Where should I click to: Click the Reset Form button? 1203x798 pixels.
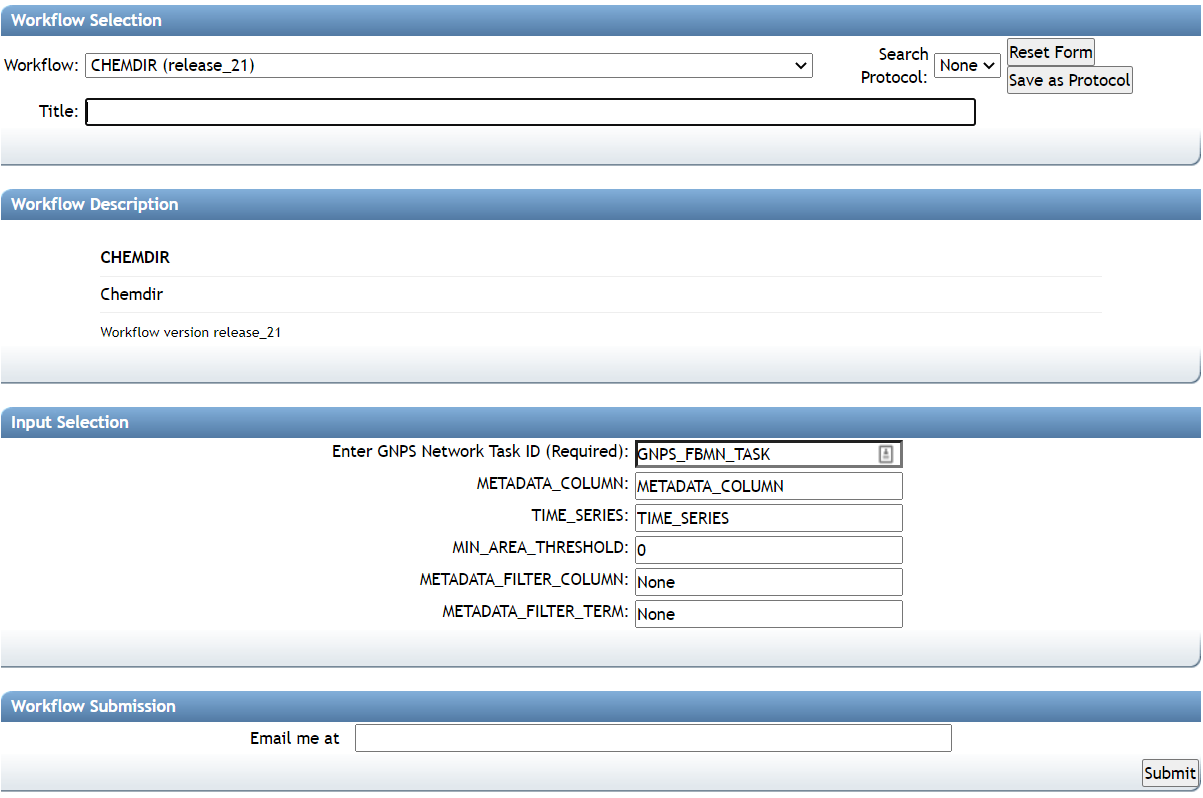pos(1051,52)
